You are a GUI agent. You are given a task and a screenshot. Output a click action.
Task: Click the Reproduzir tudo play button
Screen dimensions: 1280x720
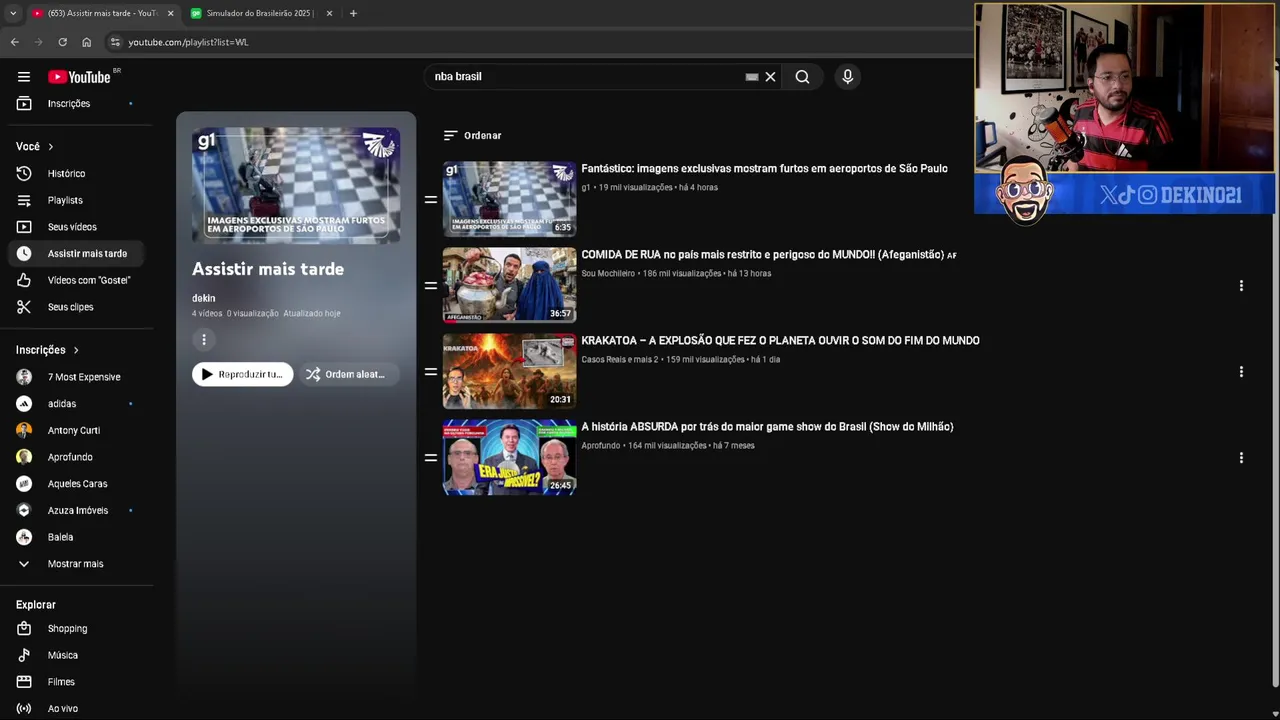click(x=243, y=374)
